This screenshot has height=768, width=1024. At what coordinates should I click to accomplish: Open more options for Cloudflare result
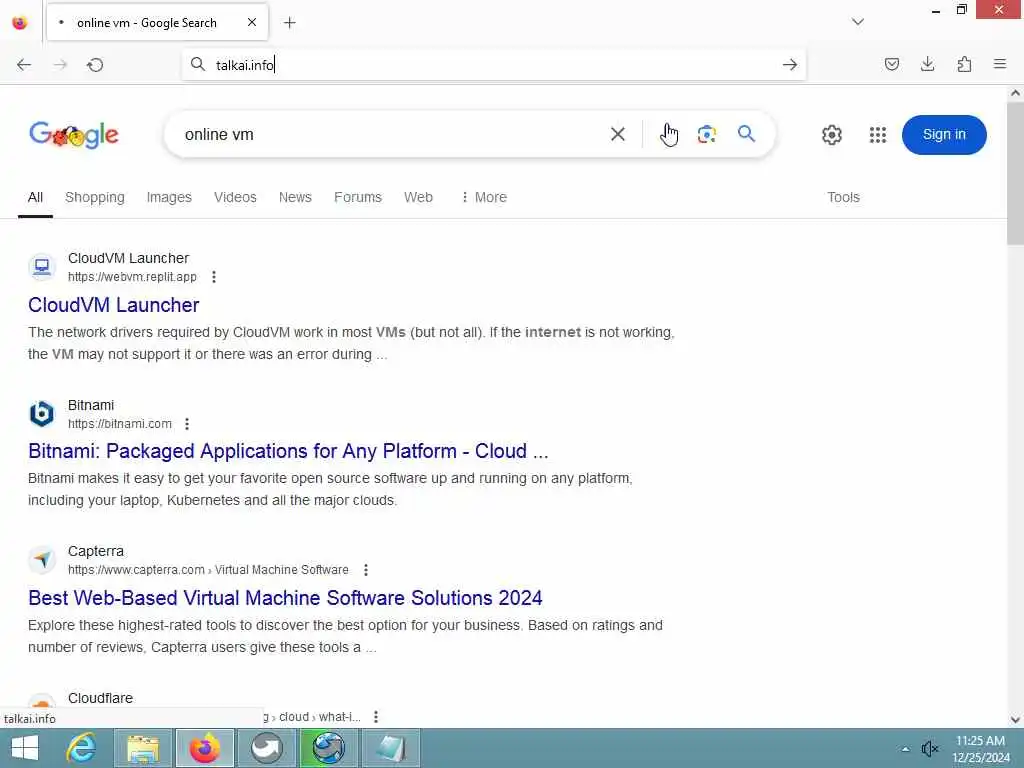point(376,717)
